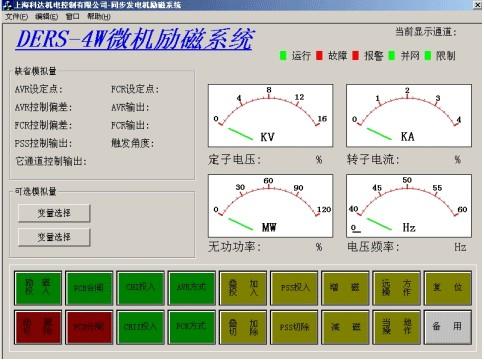Click the 定子电压 readout label
Image resolution: width=484 pixels, height=363 pixels.
pyautogui.click(x=235, y=159)
